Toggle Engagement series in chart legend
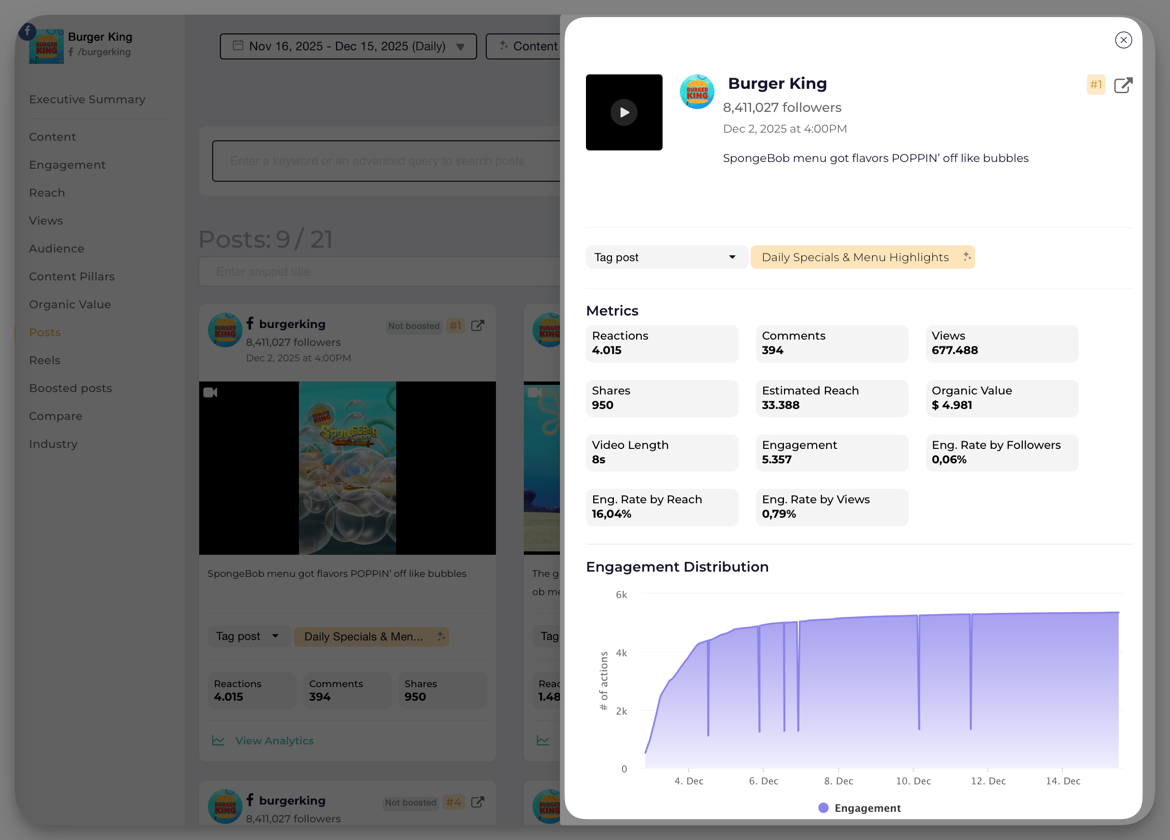1170x840 pixels. 859,808
